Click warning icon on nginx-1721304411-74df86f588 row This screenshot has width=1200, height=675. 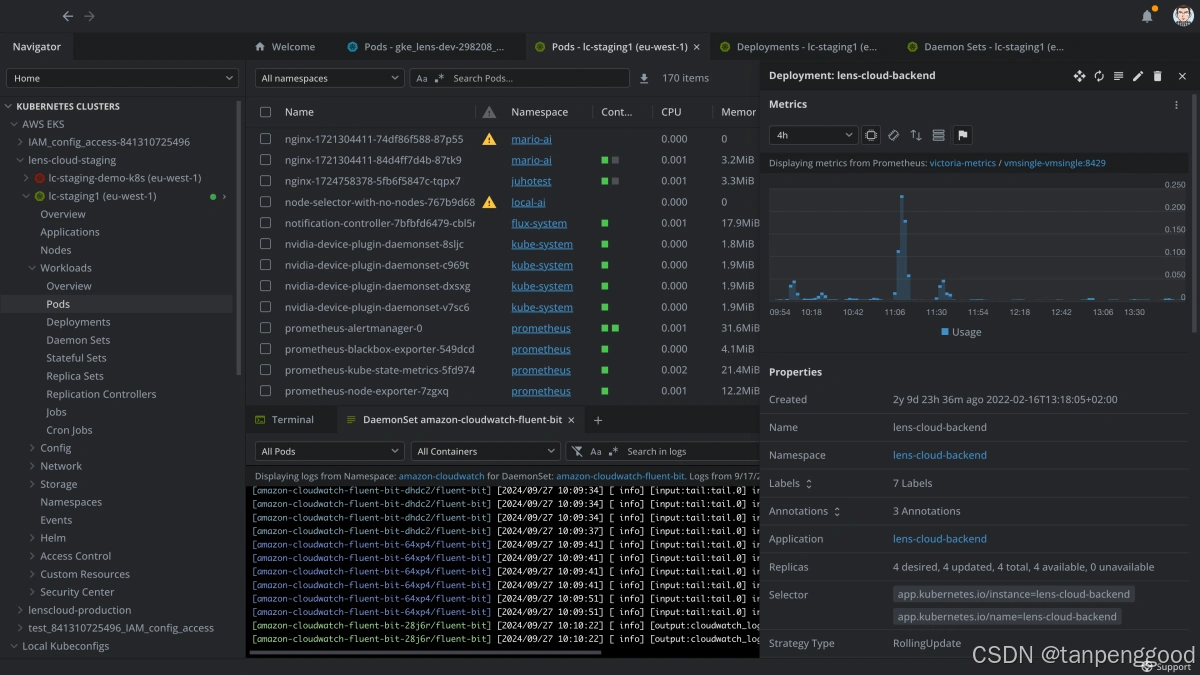(x=489, y=139)
